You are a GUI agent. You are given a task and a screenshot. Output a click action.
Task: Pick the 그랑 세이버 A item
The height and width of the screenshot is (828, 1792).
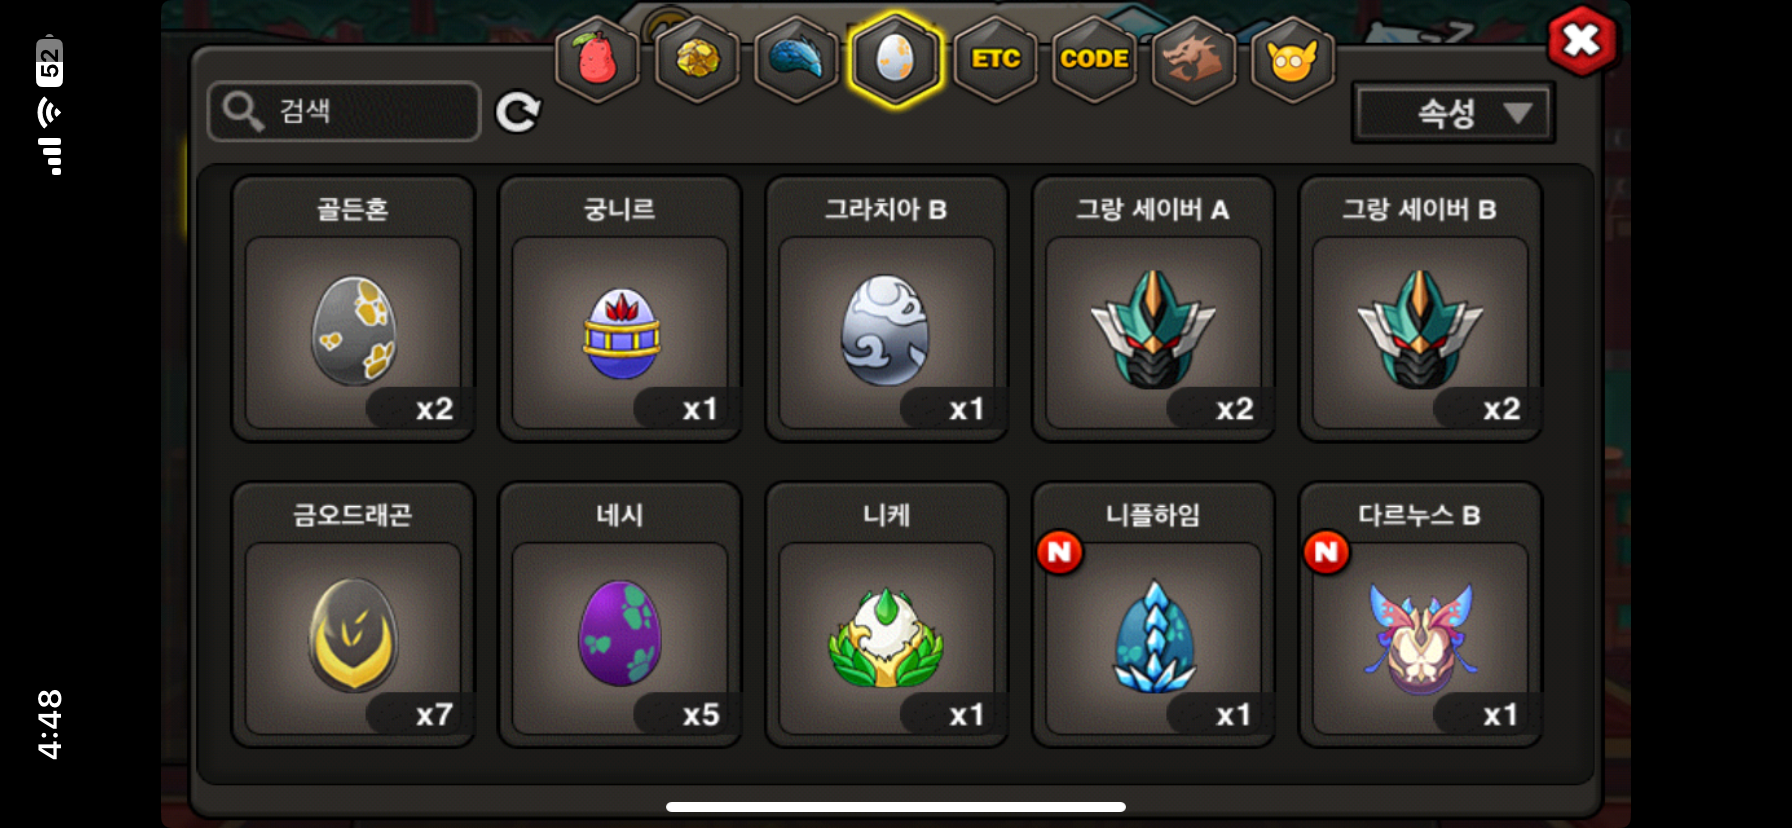(1154, 309)
